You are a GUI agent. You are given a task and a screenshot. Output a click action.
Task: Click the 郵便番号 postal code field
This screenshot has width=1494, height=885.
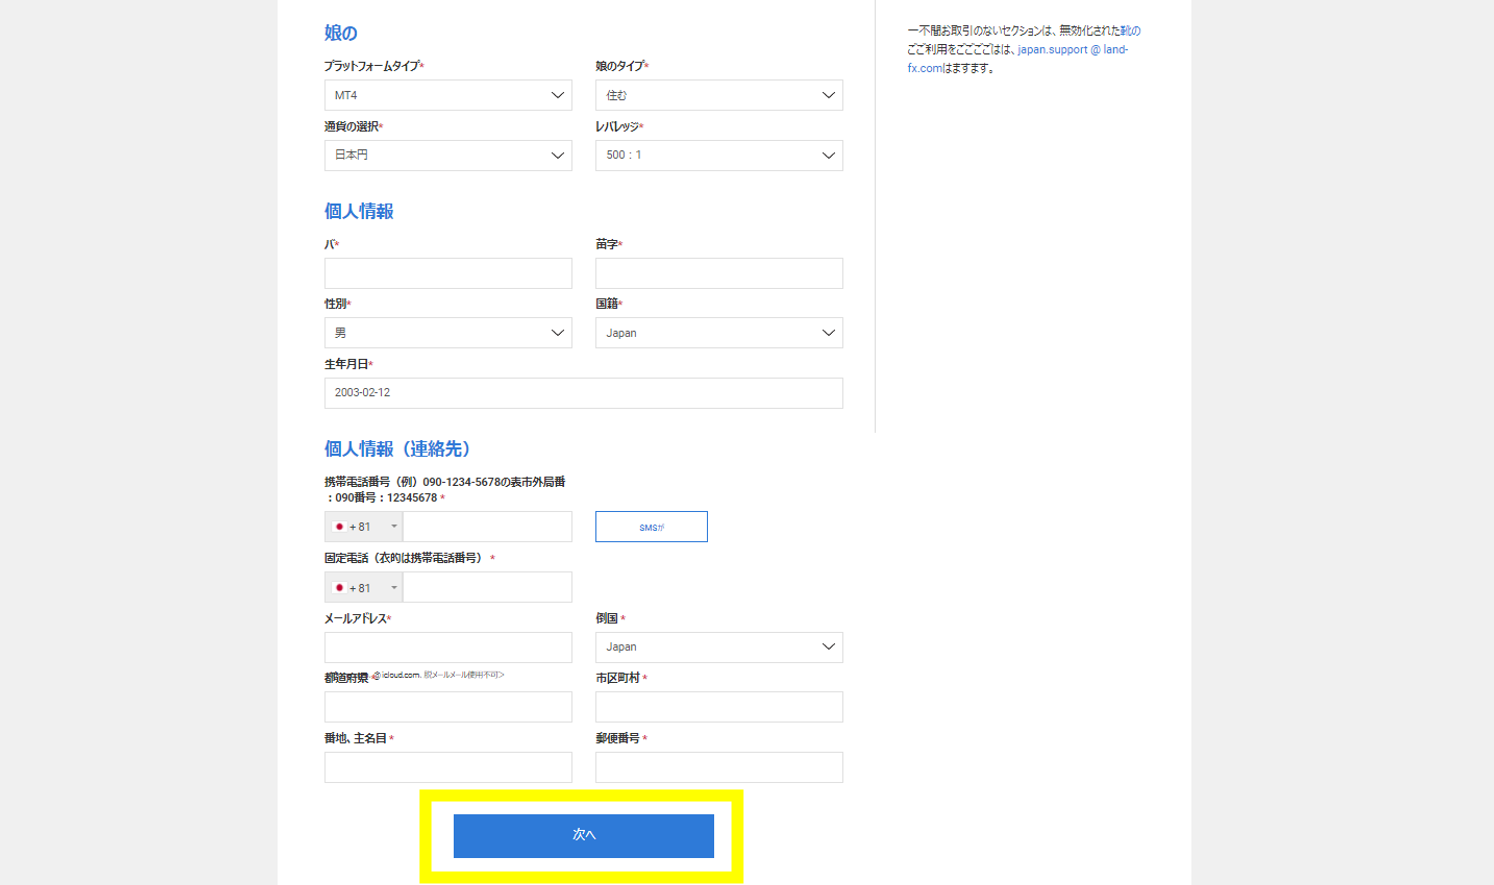tap(719, 767)
